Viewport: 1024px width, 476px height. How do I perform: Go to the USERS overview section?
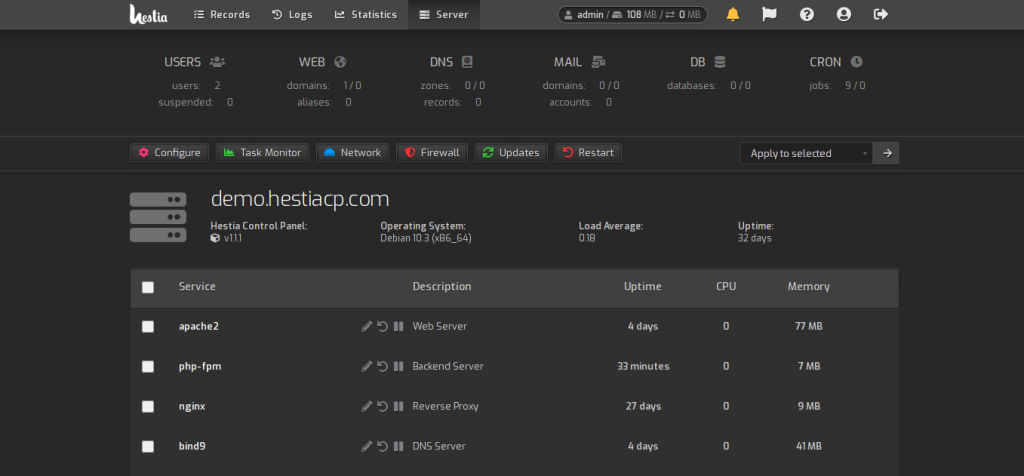[195, 62]
